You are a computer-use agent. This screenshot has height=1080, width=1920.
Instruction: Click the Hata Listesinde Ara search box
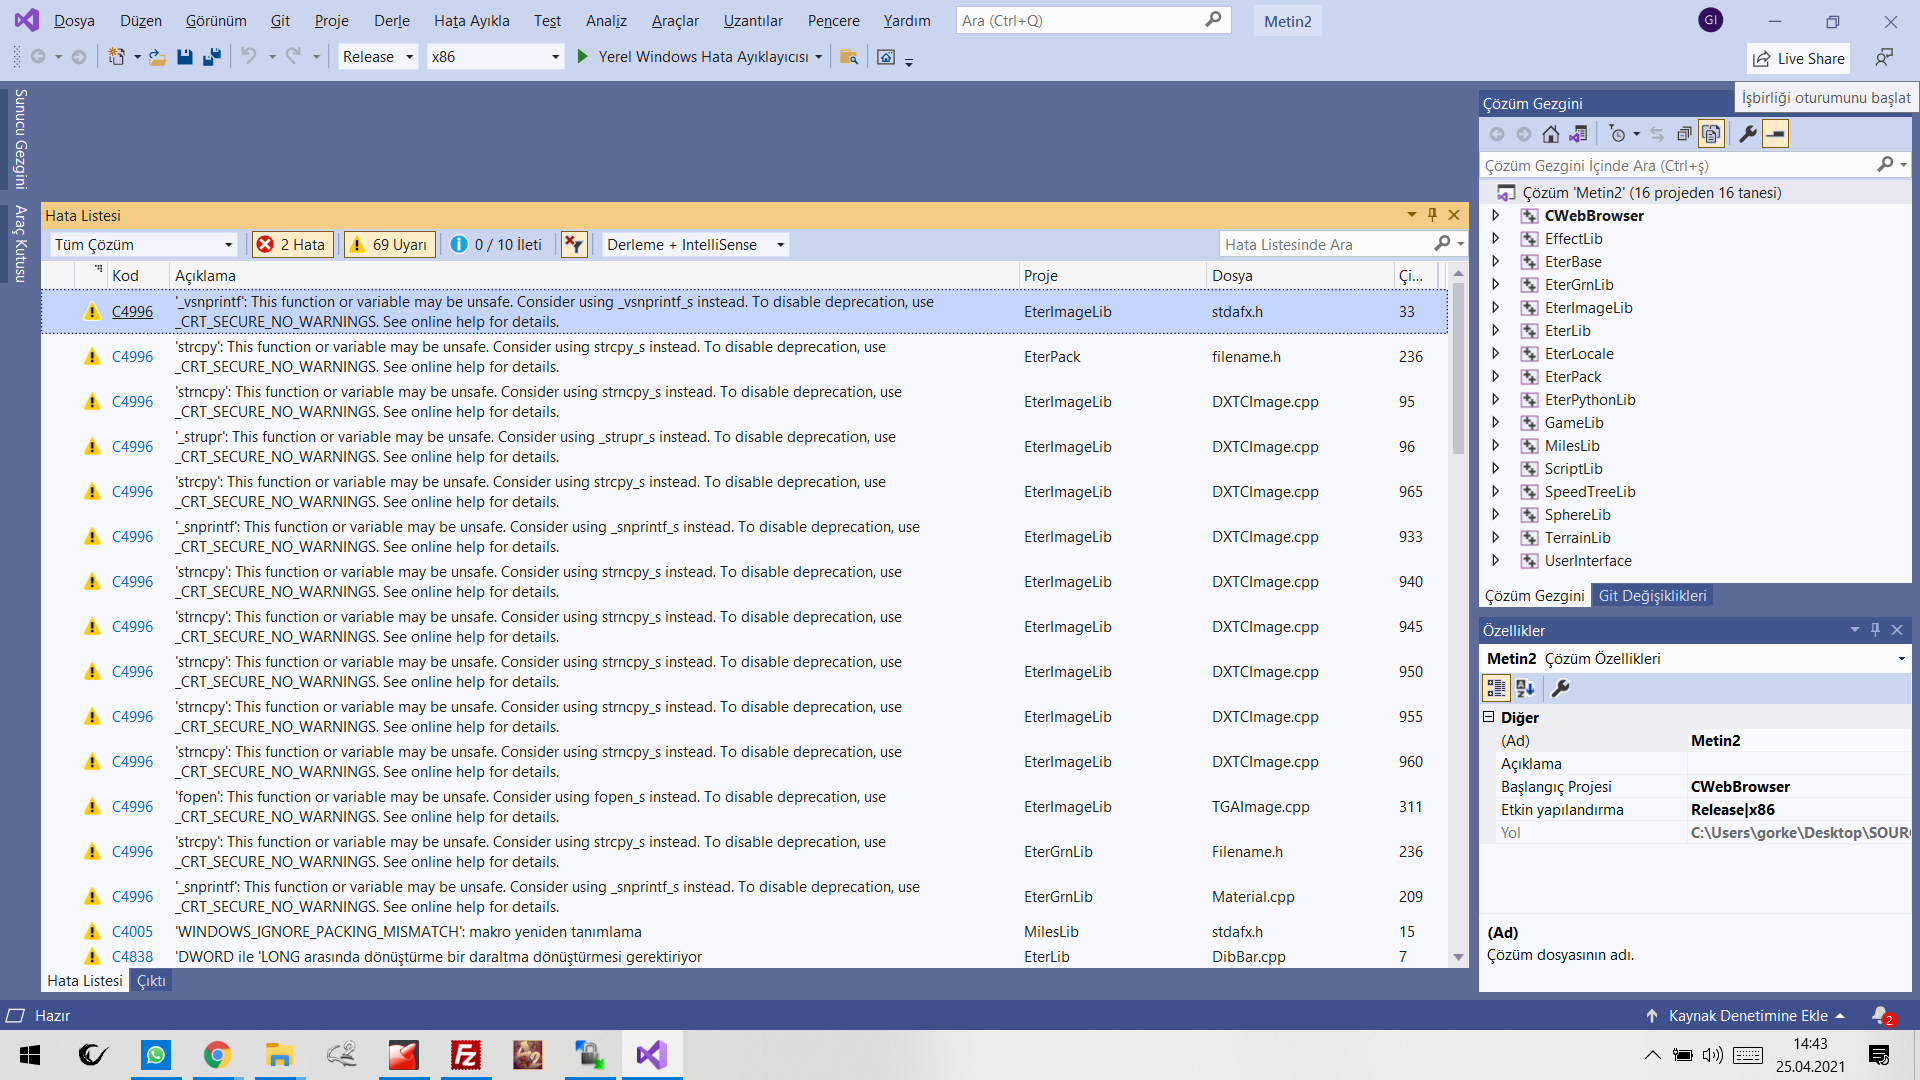tap(1327, 245)
